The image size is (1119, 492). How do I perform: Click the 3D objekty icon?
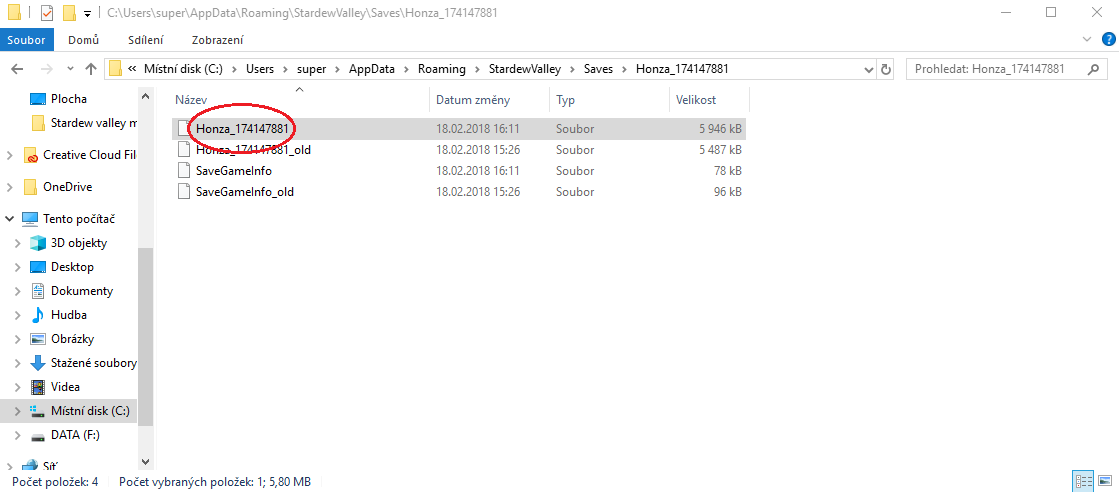click(38, 243)
